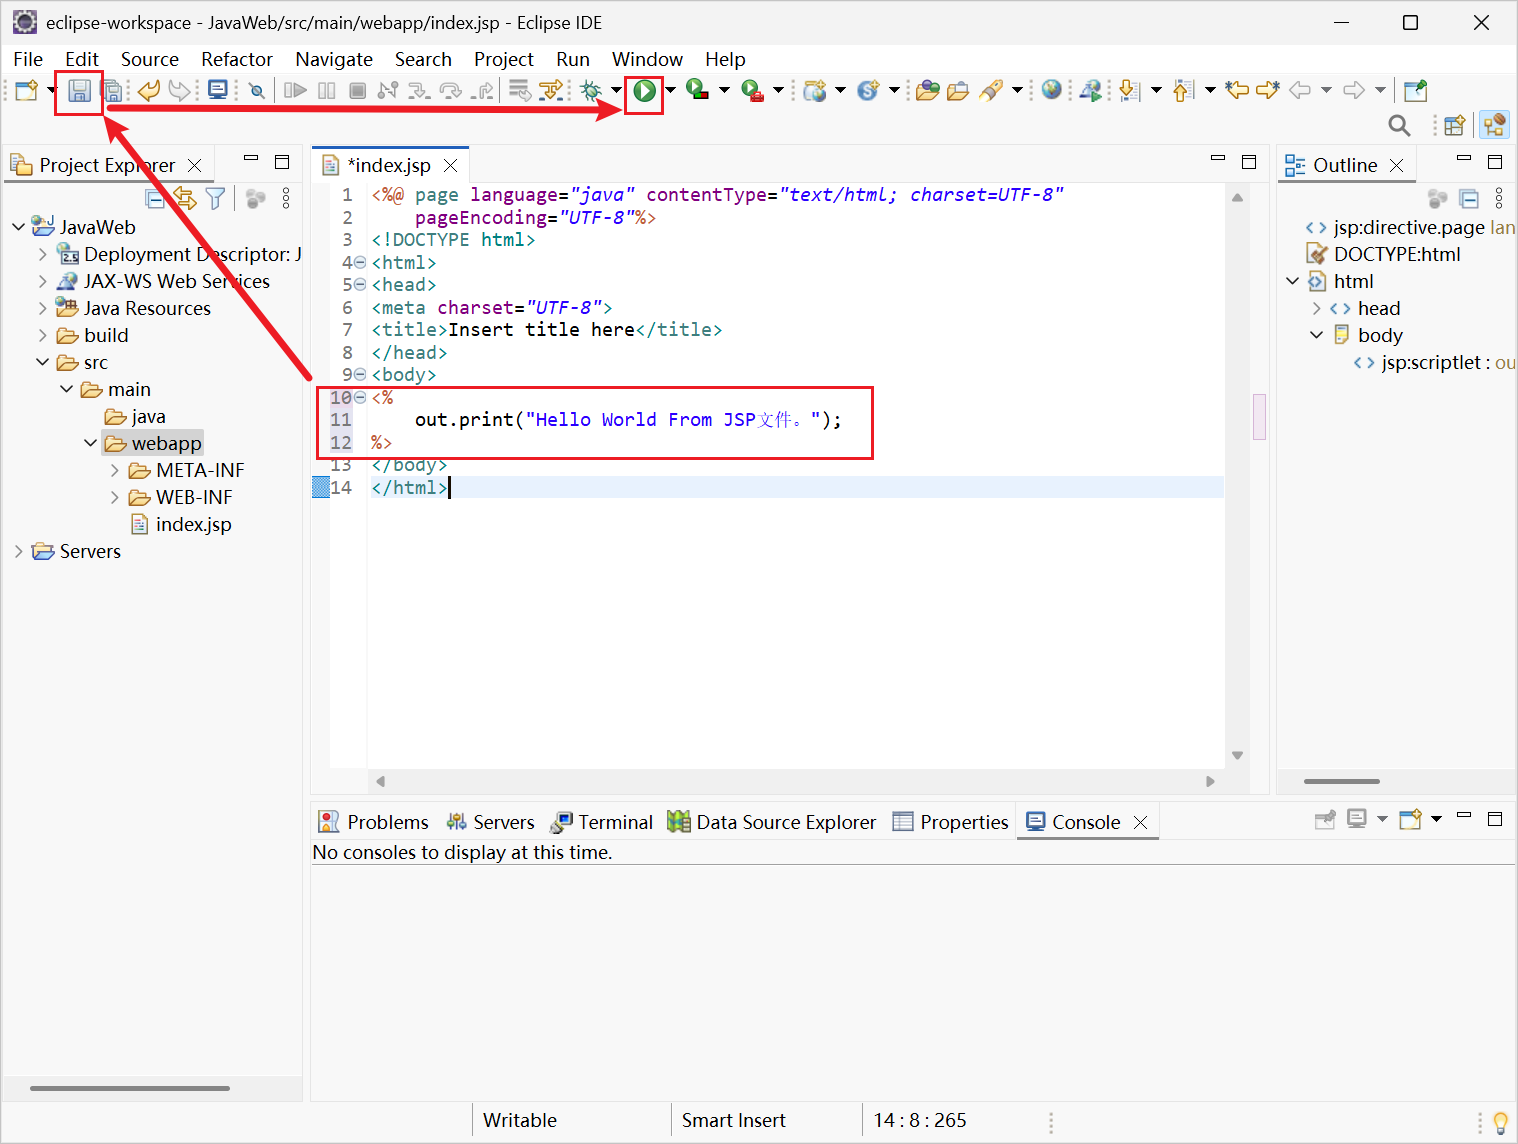Close the index.jsp editor tab
The image size is (1518, 1144).
coord(451,165)
